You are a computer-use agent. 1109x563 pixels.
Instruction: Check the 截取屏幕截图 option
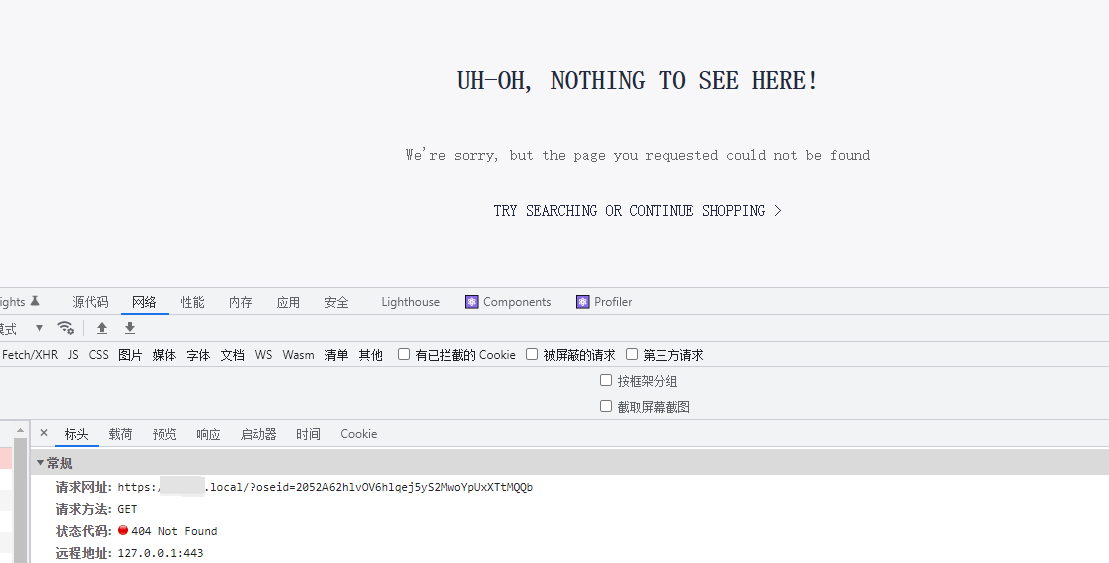click(606, 406)
